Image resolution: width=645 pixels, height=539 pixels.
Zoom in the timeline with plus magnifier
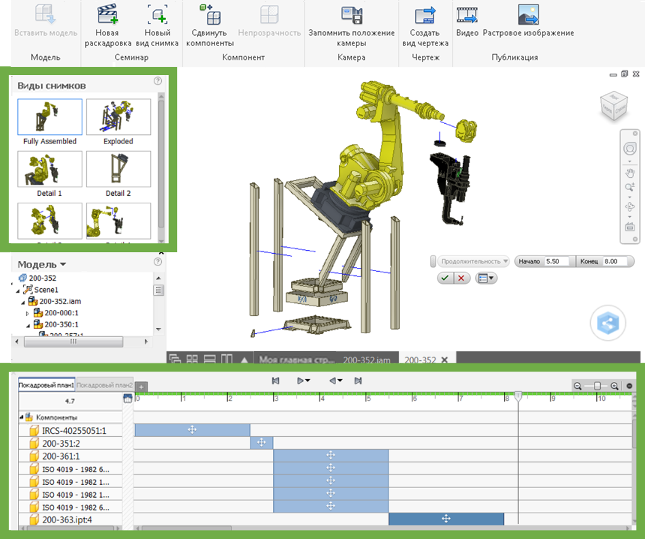[x=615, y=386]
